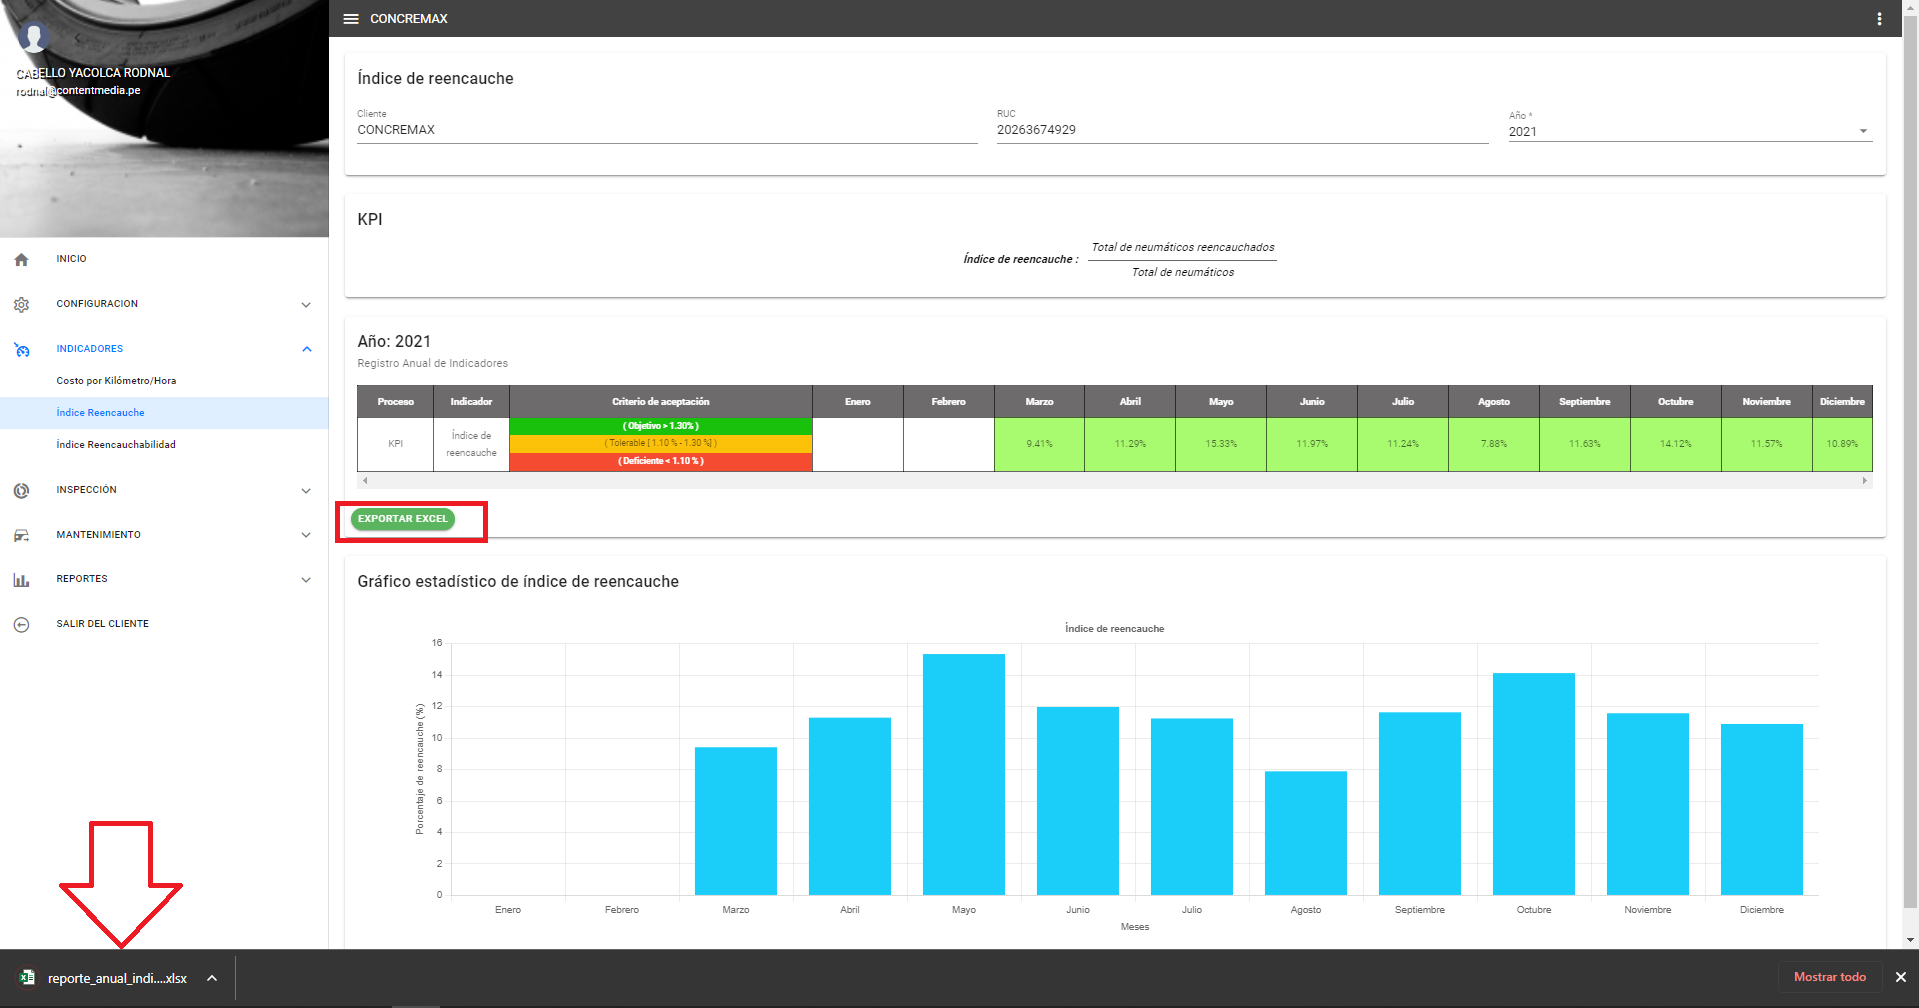Click the Cliente CONCREMAX input field
The width and height of the screenshot is (1919, 1008).
(666, 130)
